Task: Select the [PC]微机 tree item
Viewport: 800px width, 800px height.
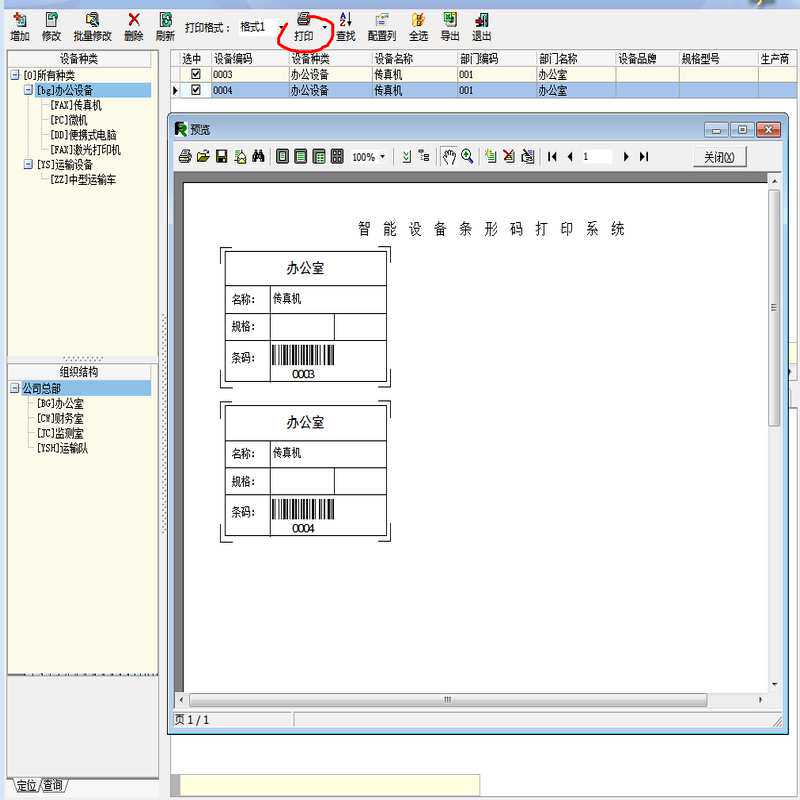Action: pos(68,120)
